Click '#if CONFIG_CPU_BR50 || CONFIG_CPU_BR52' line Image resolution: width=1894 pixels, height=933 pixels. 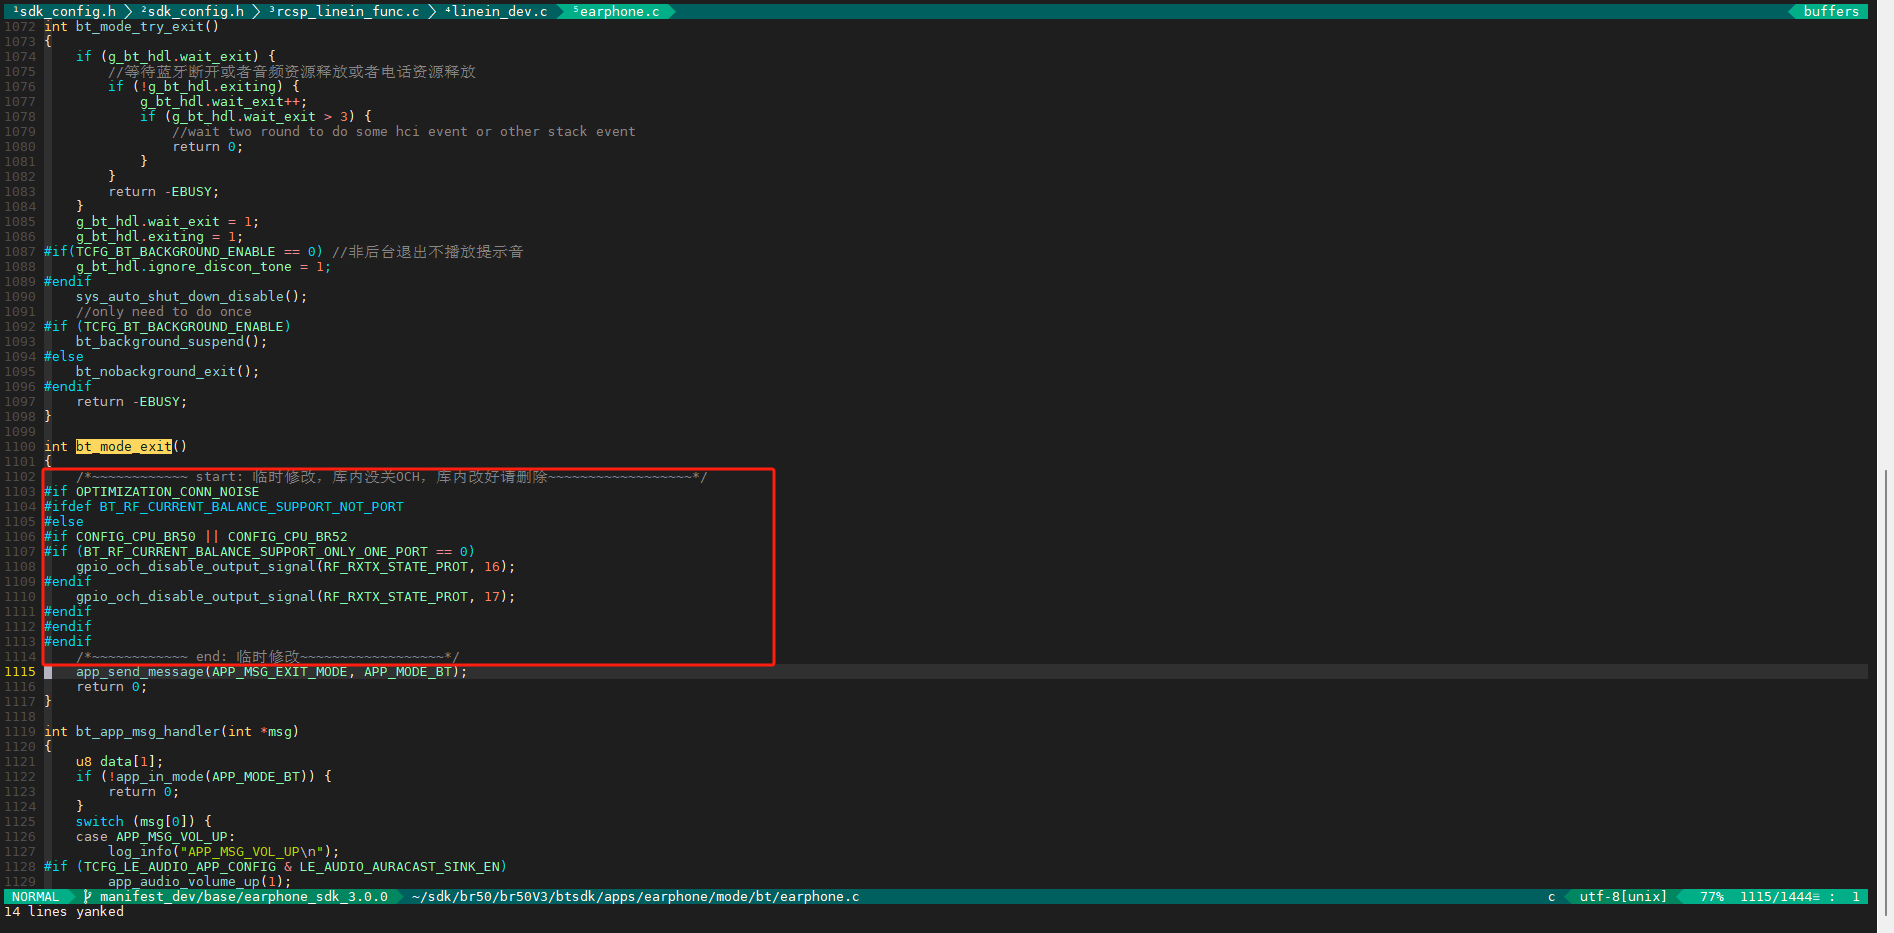(x=196, y=536)
